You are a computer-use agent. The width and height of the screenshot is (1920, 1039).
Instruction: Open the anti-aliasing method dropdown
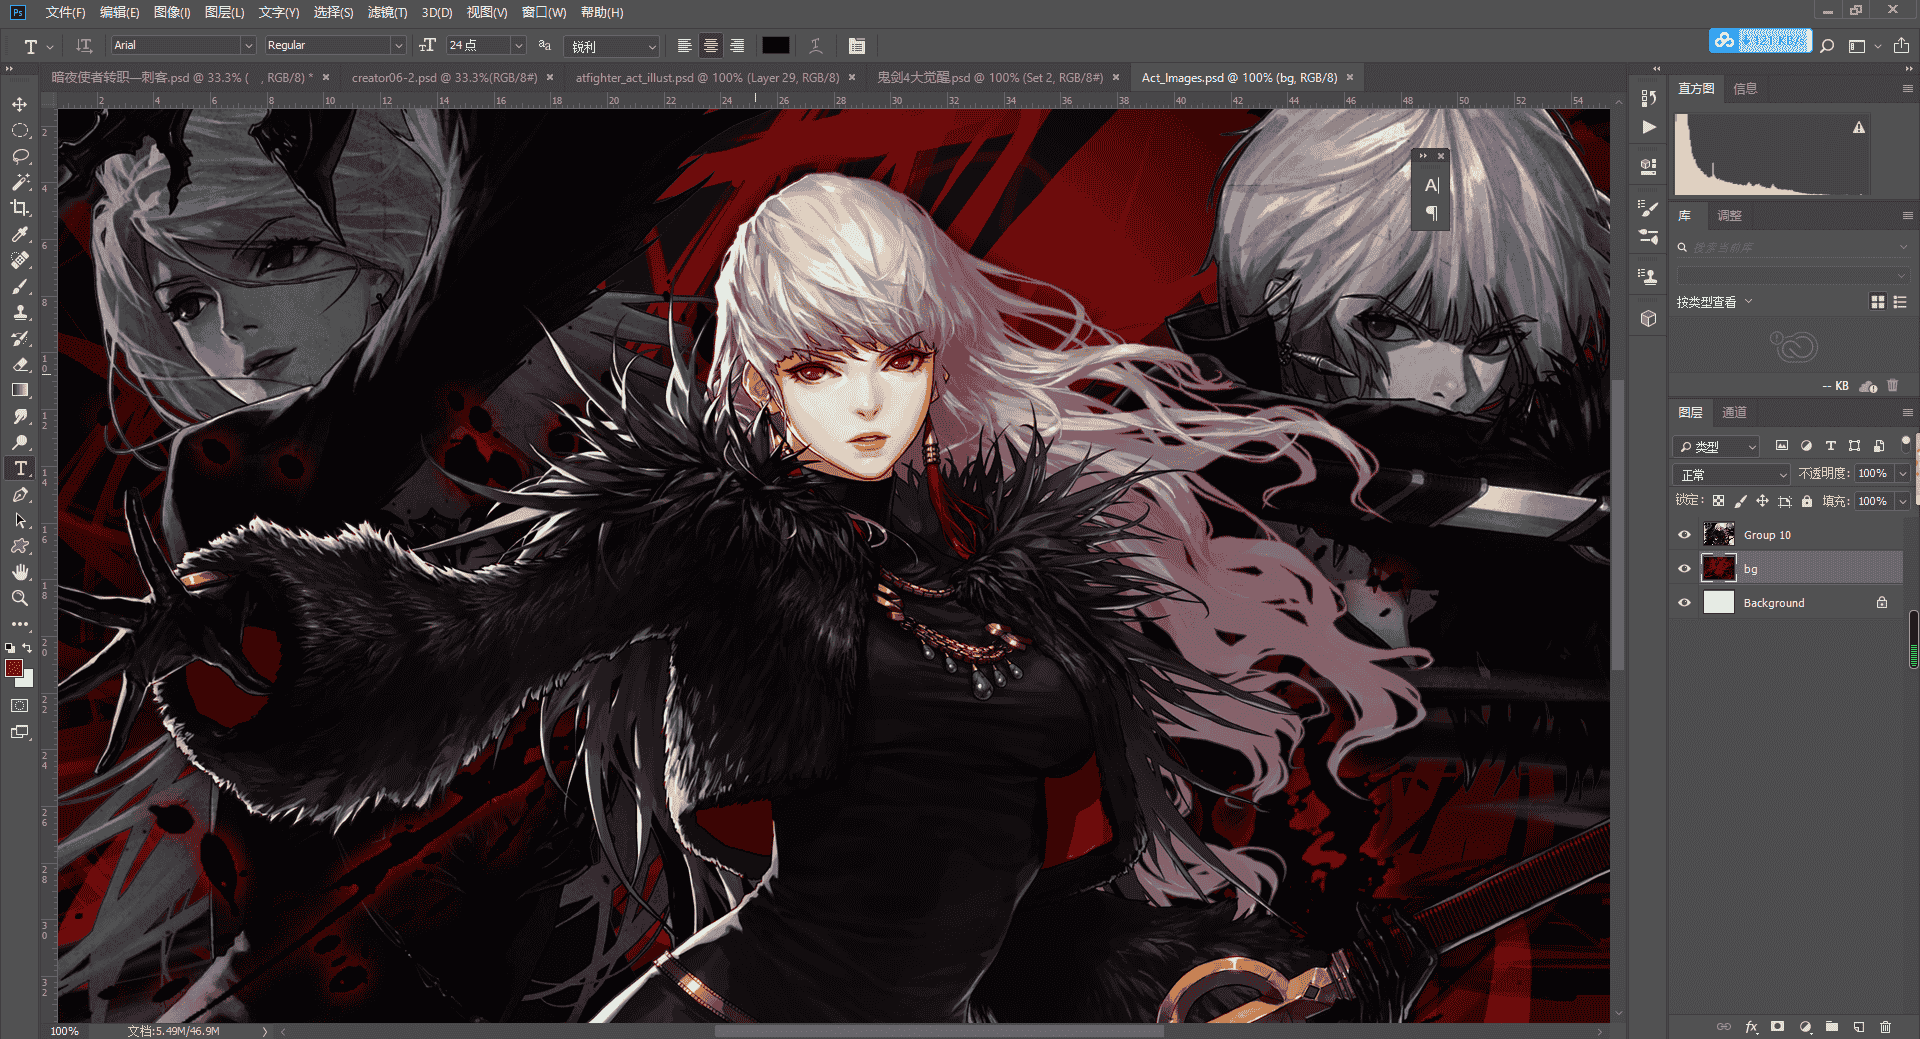(613, 46)
